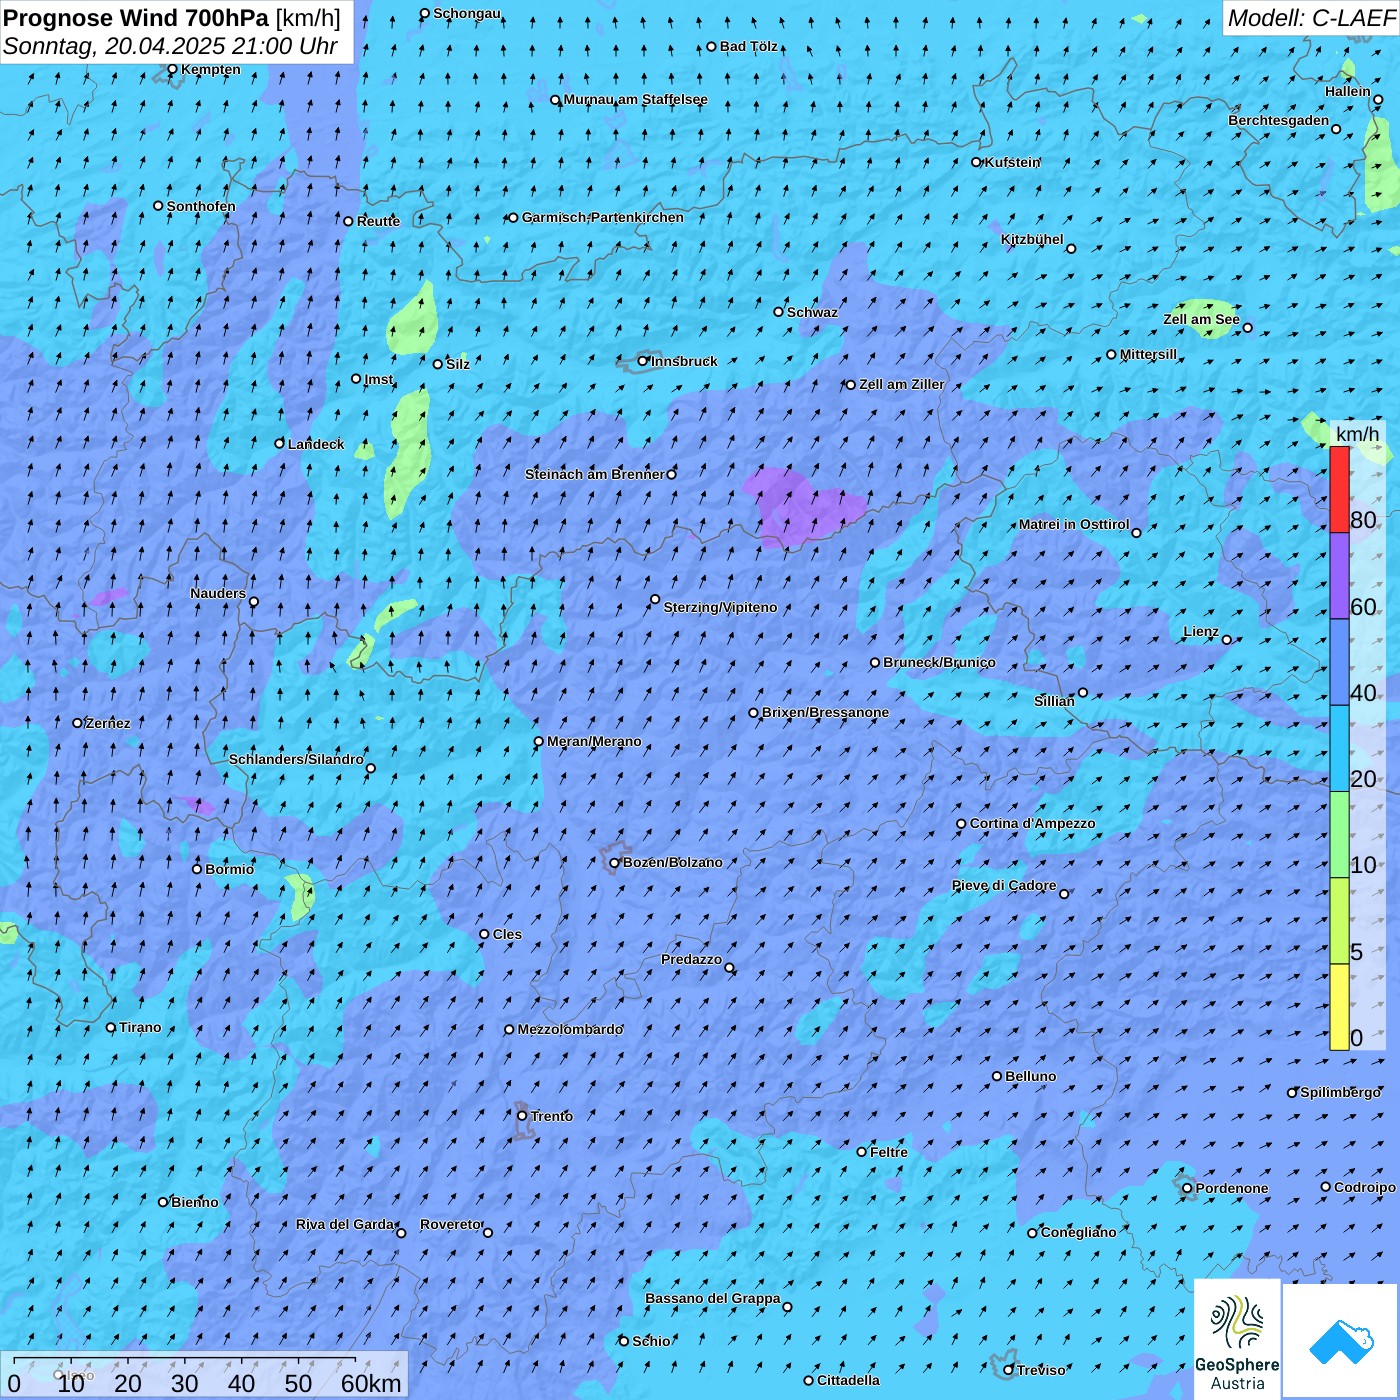Click the 'Spilimbergo' label
Image resolution: width=1400 pixels, height=1400 pixels.
[1340, 1092]
